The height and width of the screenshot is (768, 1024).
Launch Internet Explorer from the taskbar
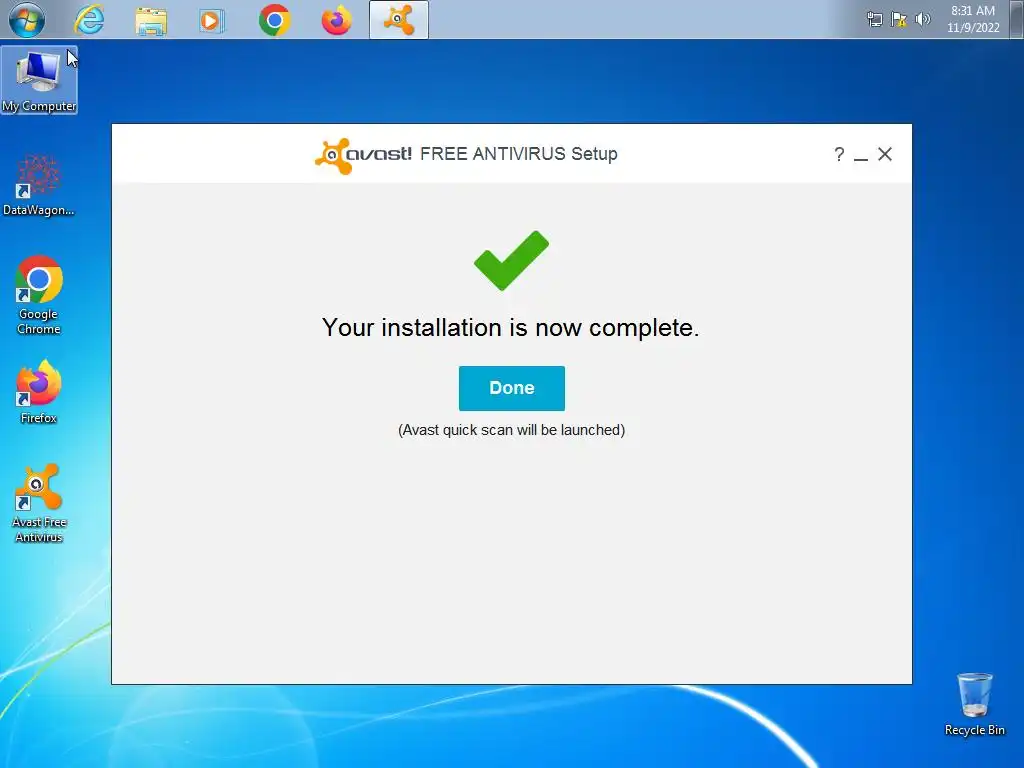(x=89, y=20)
